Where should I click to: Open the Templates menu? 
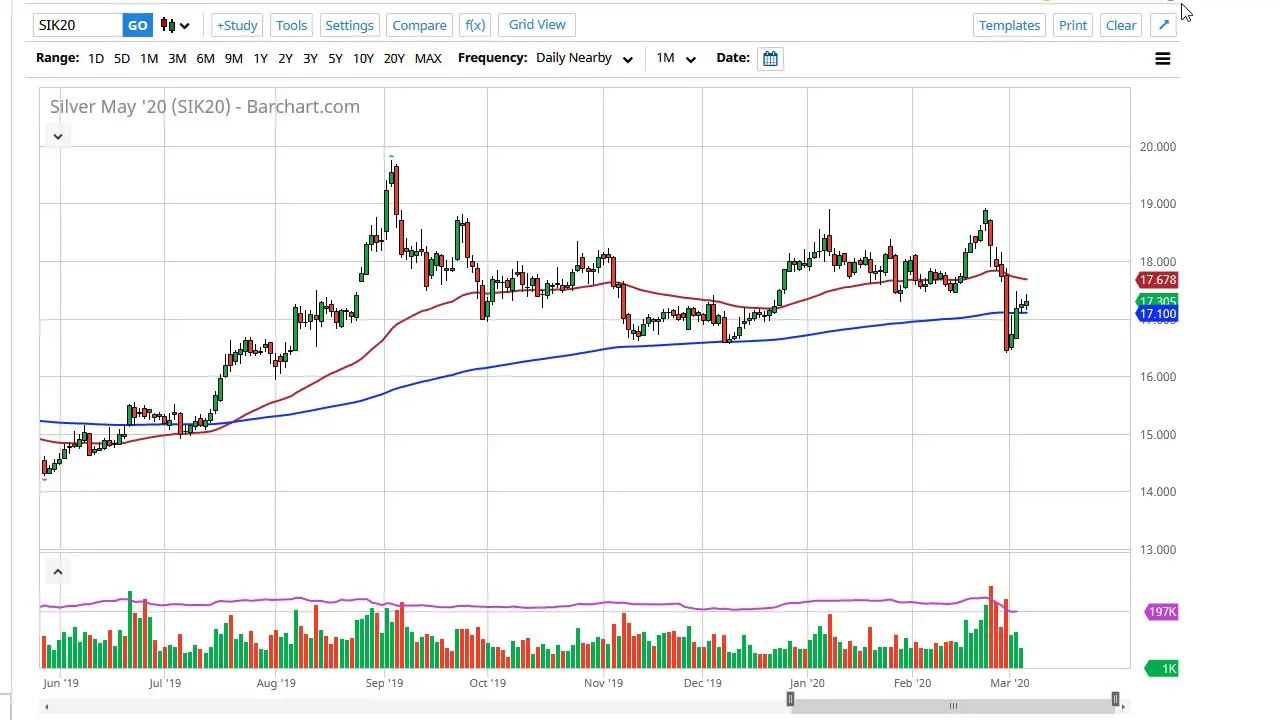coord(1009,25)
